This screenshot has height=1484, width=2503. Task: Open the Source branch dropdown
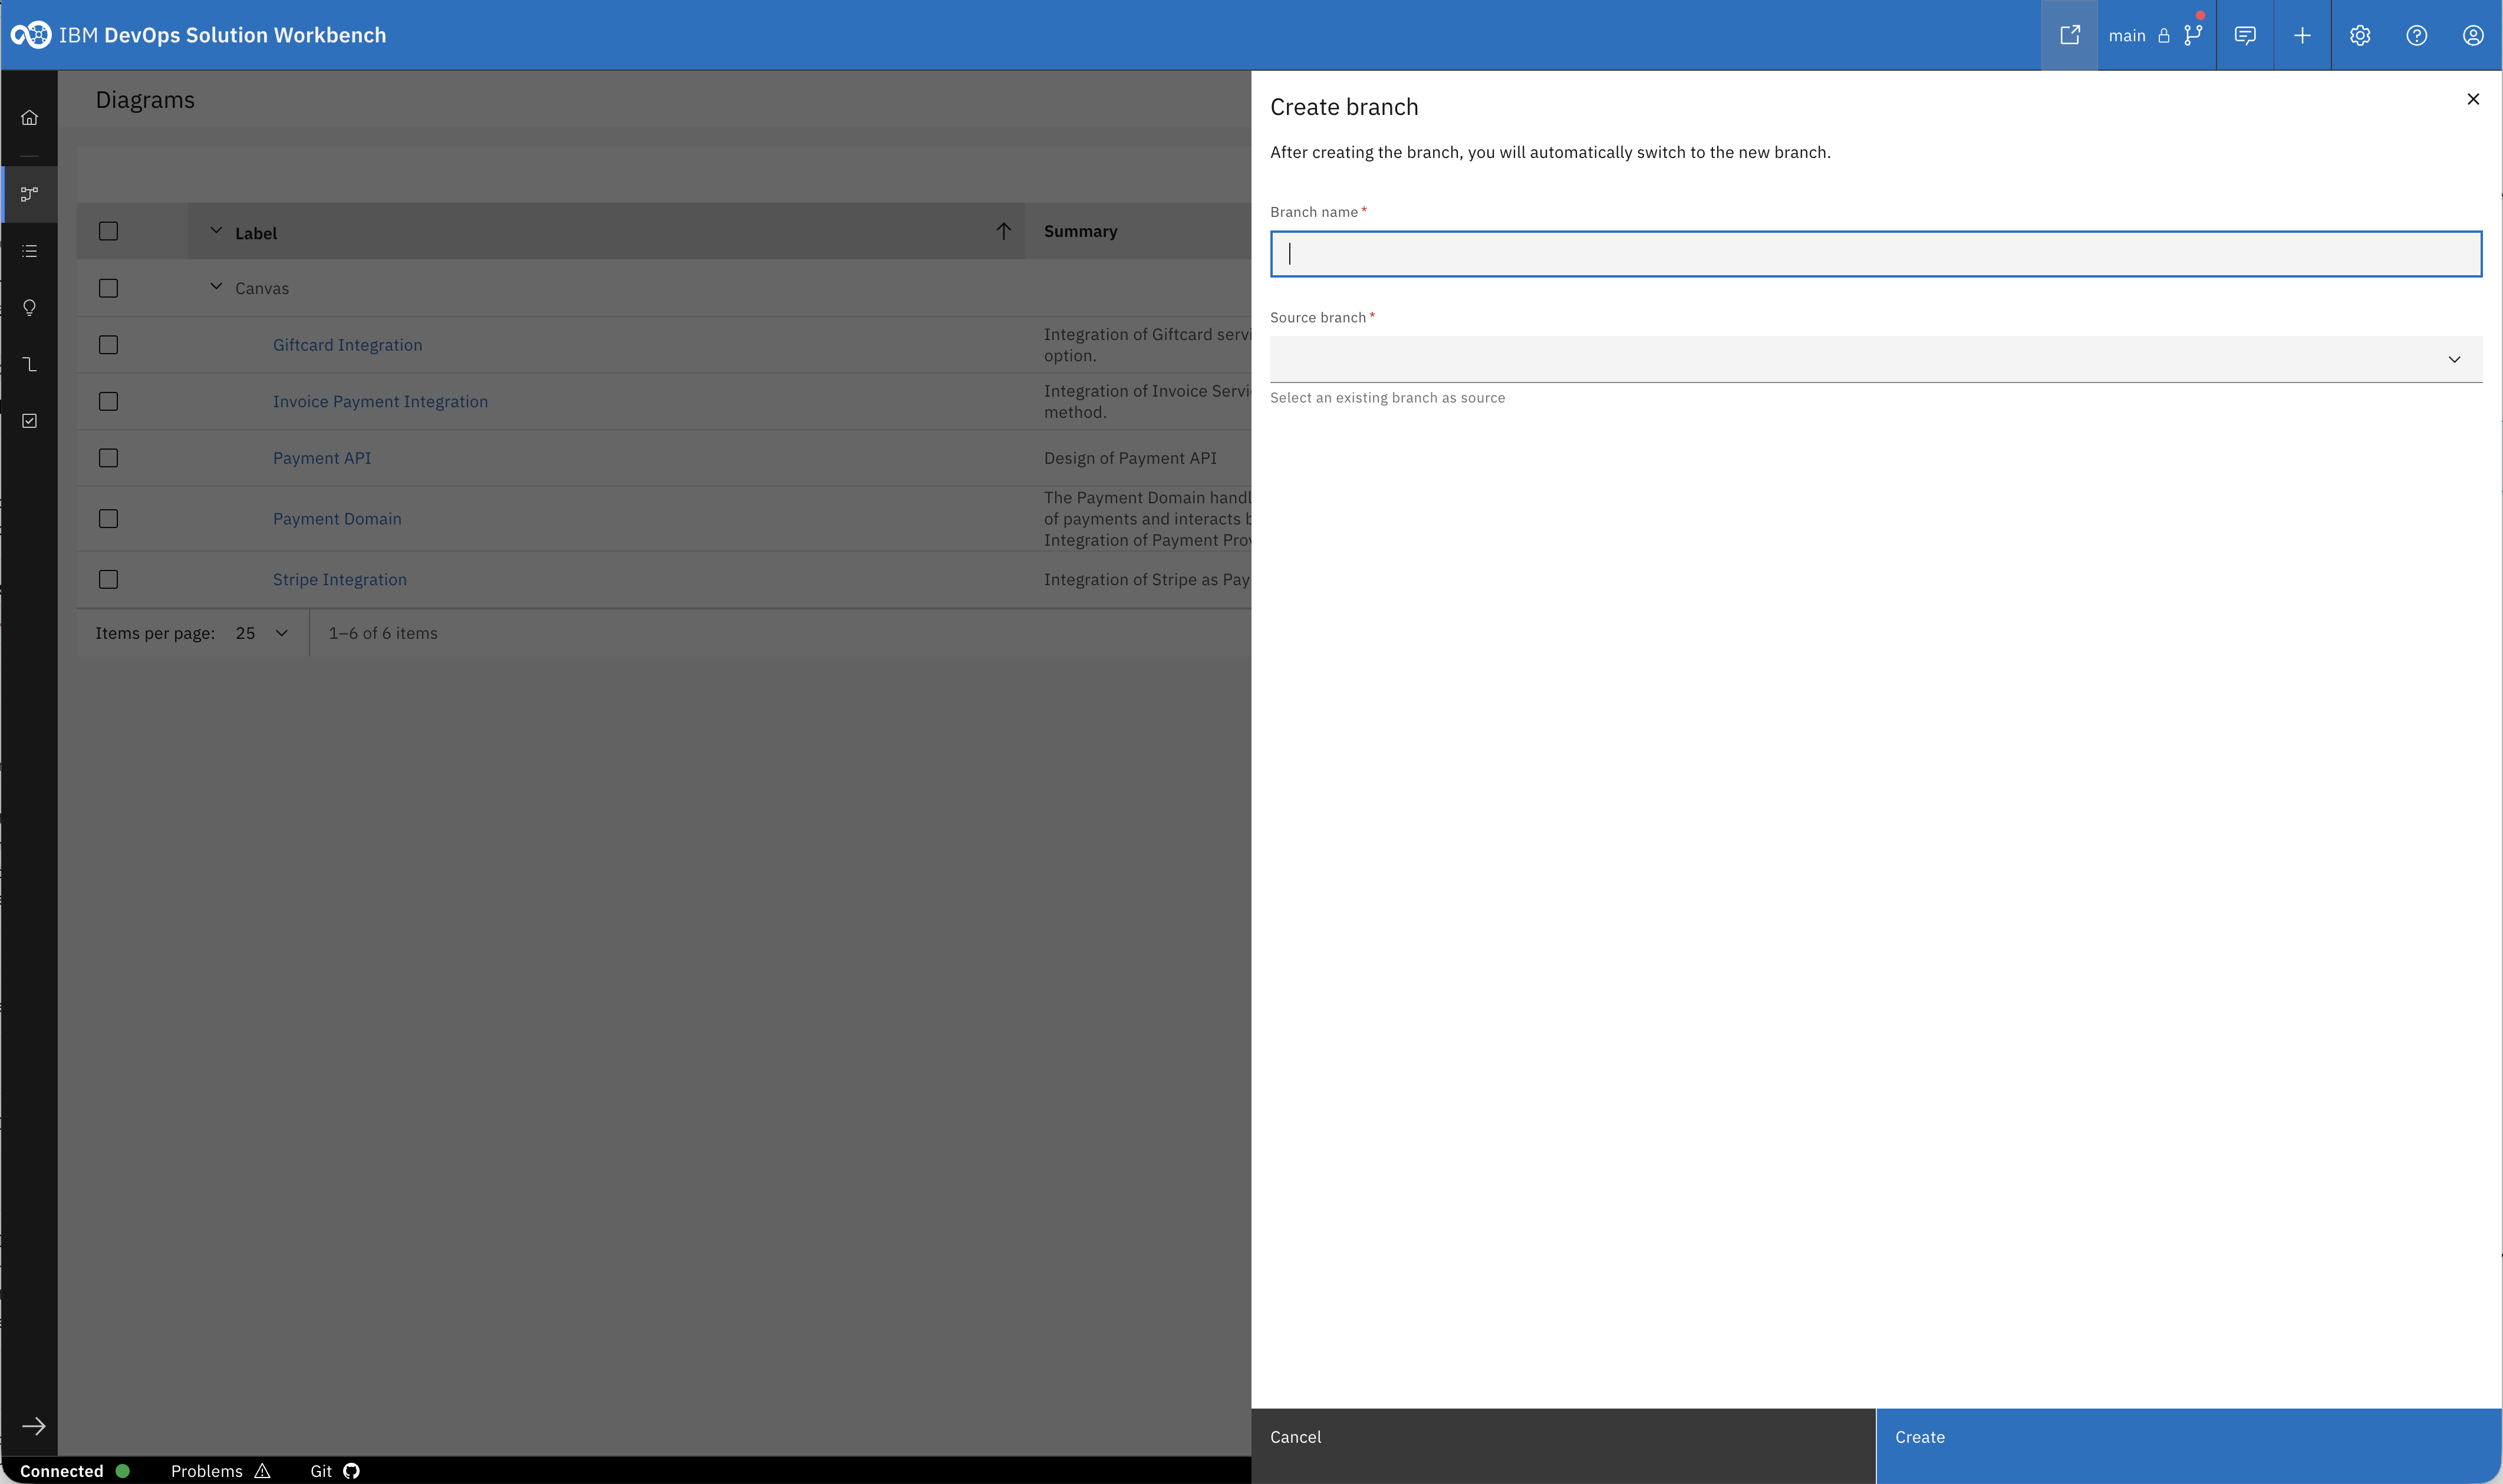[x=1876, y=359]
